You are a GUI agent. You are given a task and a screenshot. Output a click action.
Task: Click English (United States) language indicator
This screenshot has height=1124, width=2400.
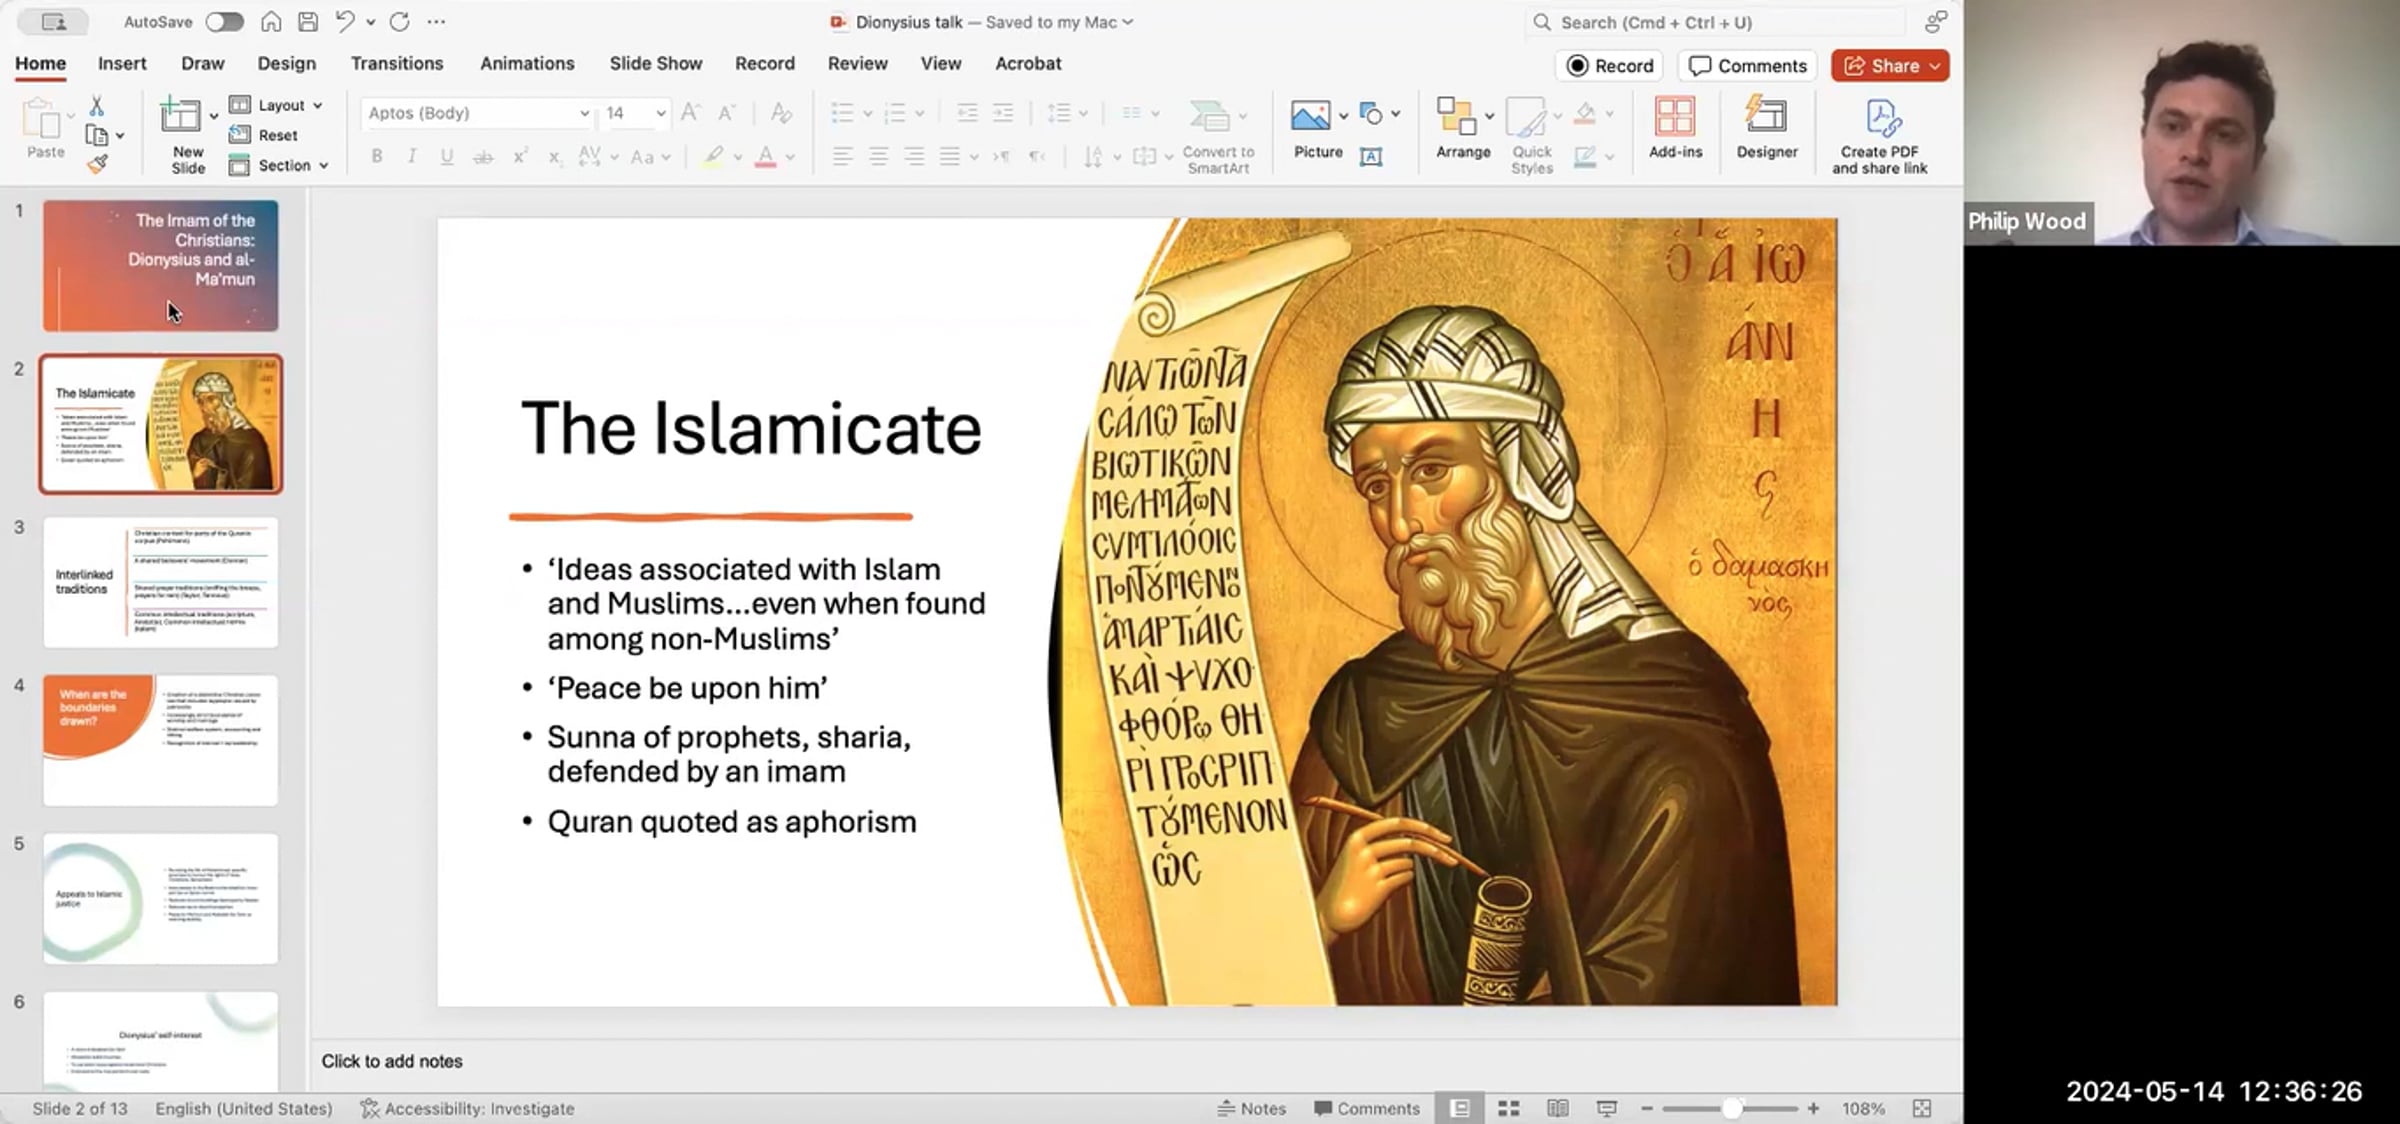[x=244, y=1108]
